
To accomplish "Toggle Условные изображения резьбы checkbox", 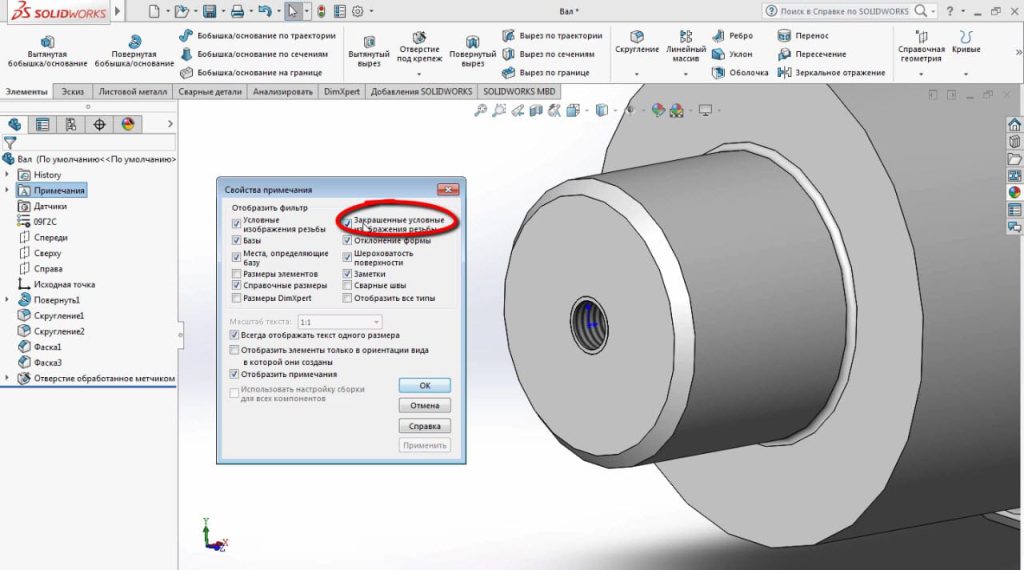I will [x=236, y=223].
